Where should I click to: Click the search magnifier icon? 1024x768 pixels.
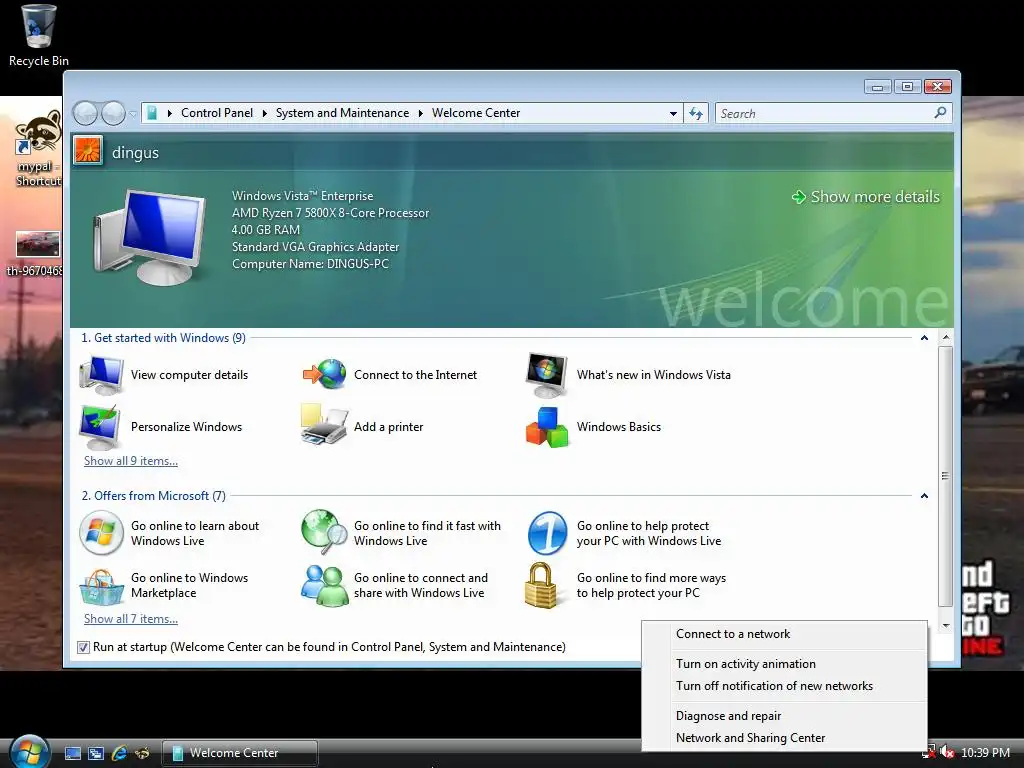(940, 113)
